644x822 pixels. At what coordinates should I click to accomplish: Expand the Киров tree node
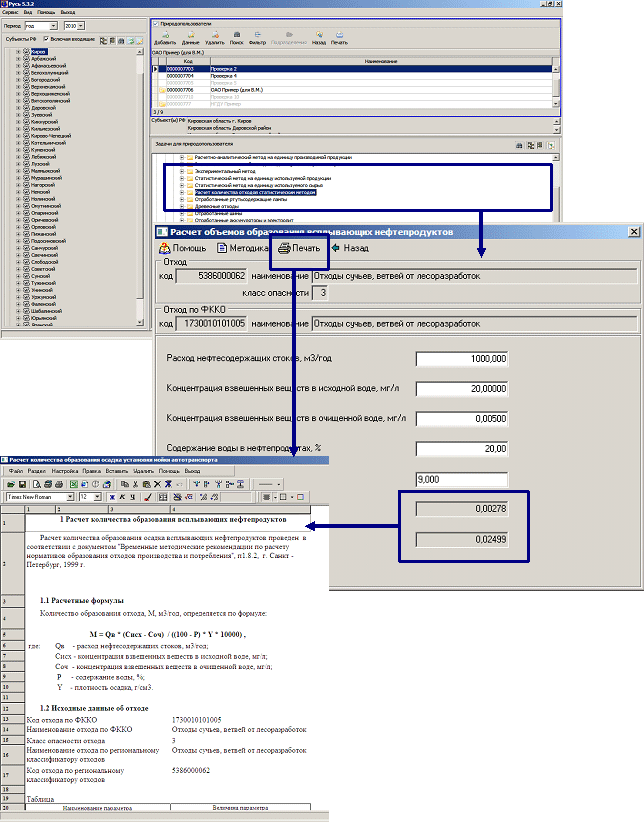click(x=19, y=50)
